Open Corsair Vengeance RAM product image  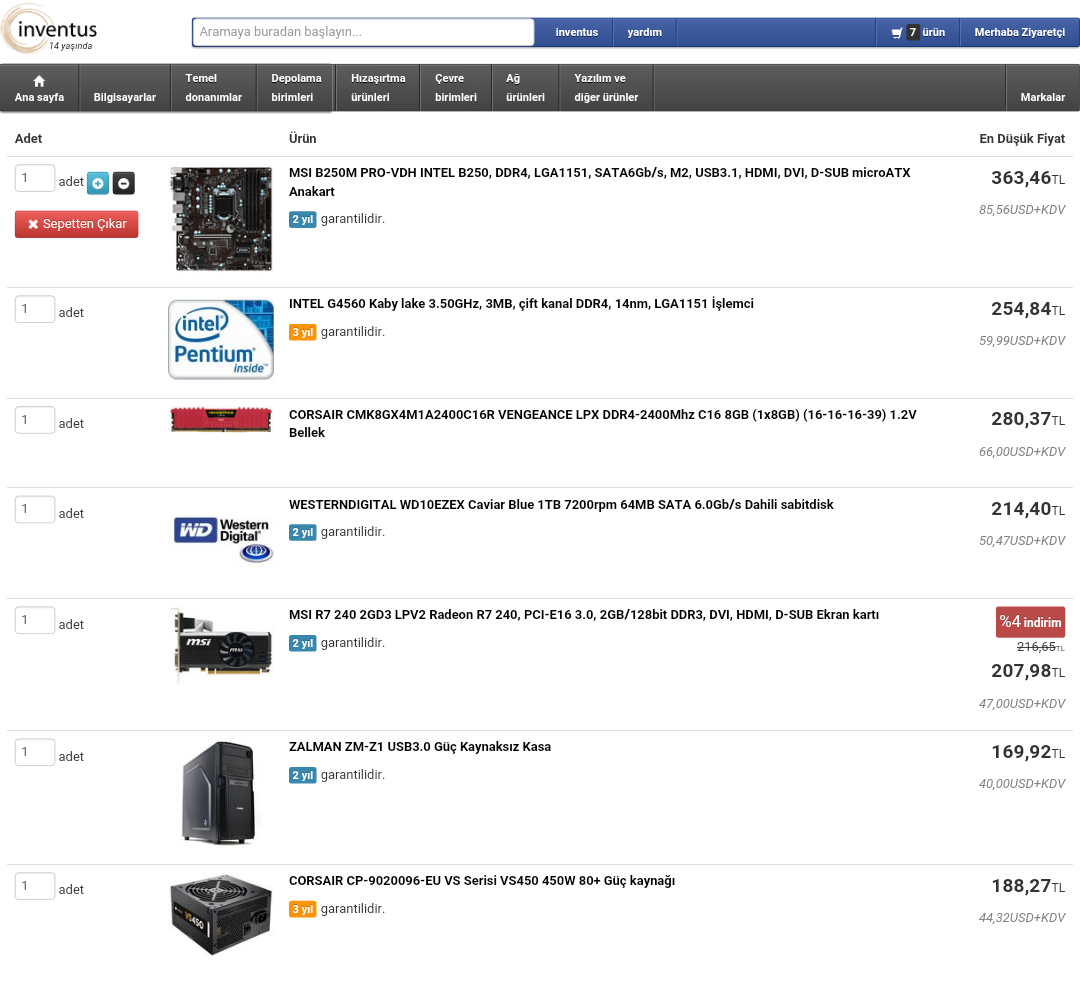(221, 420)
